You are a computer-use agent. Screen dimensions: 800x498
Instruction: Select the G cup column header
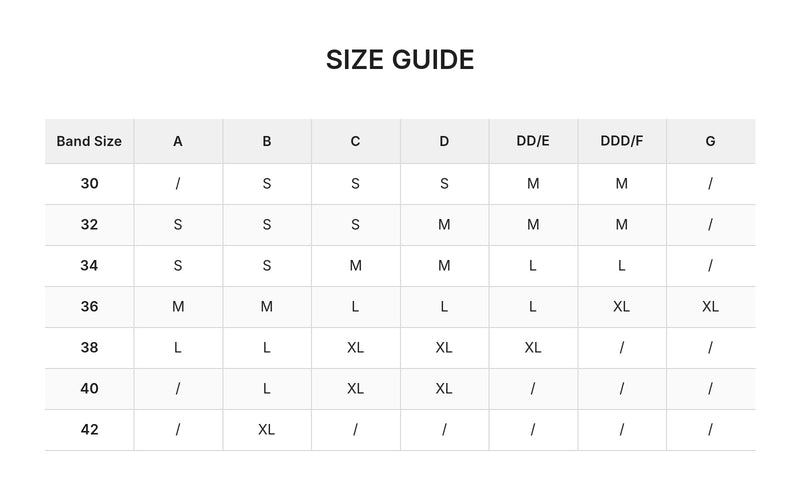pyautogui.click(x=711, y=141)
